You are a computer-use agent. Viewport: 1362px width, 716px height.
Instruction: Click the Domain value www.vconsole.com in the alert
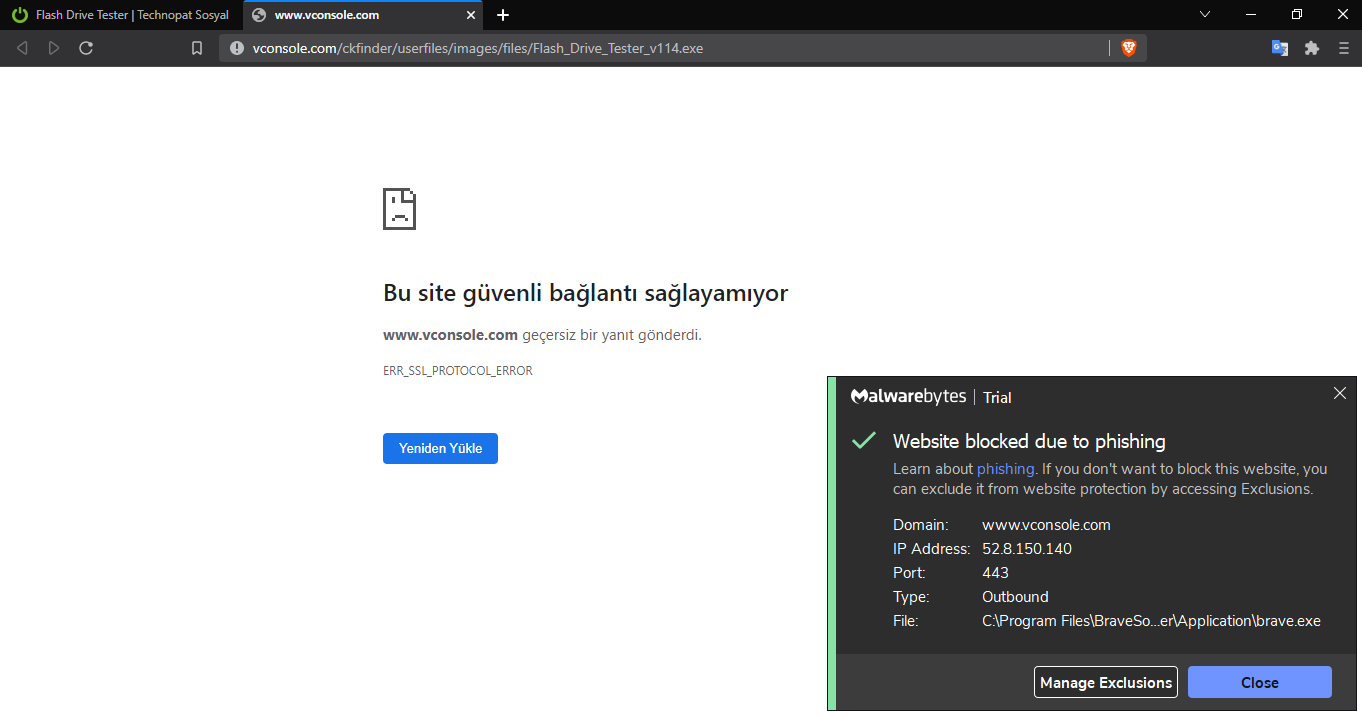click(1046, 525)
